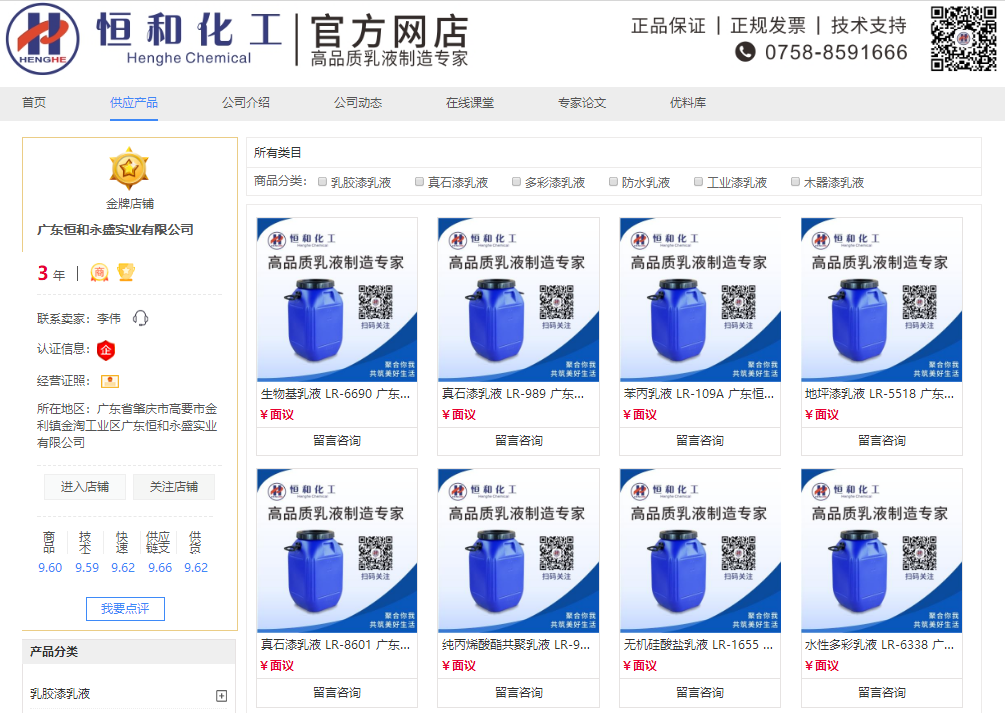Image resolution: width=1005 pixels, height=713 pixels.
Task: Click ¥面议 price under 真石漆乳液 LR-989
Action: [459, 415]
